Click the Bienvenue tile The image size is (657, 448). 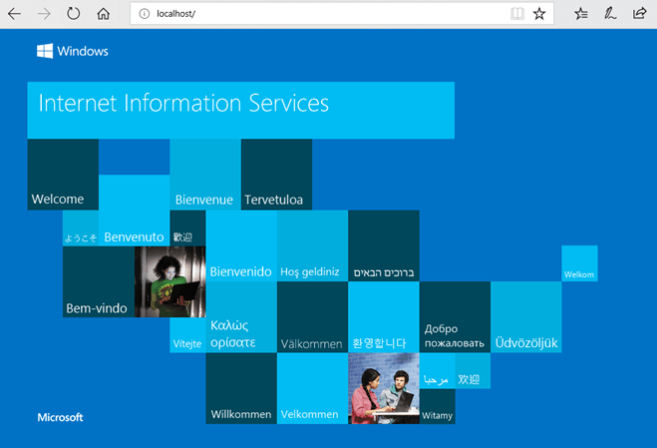(205, 174)
